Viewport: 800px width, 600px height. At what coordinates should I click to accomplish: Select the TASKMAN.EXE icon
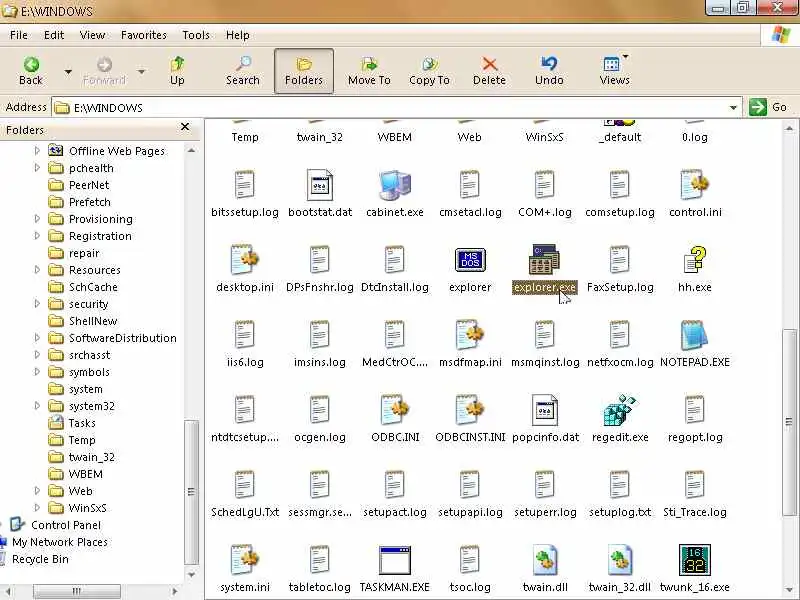coord(395,560)
